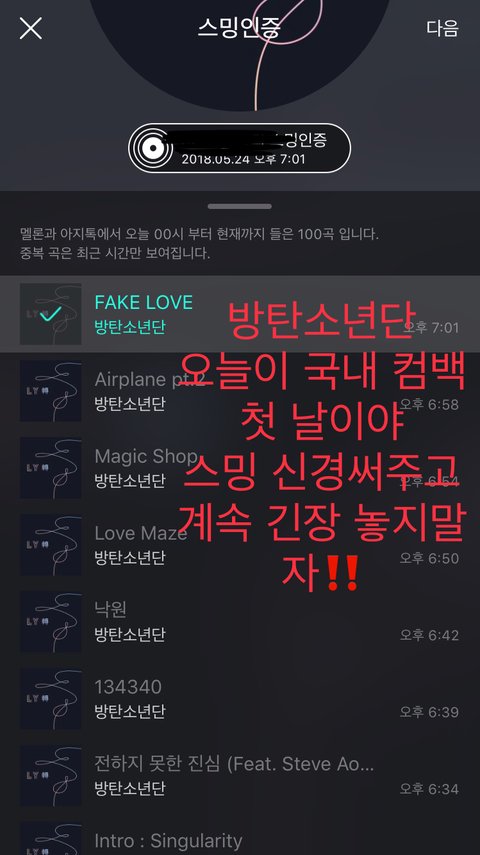The width and height of the screenshot is (480, 855).
Task: Tap the 낙원 album thumbnail
Action: tap(51, 622)
